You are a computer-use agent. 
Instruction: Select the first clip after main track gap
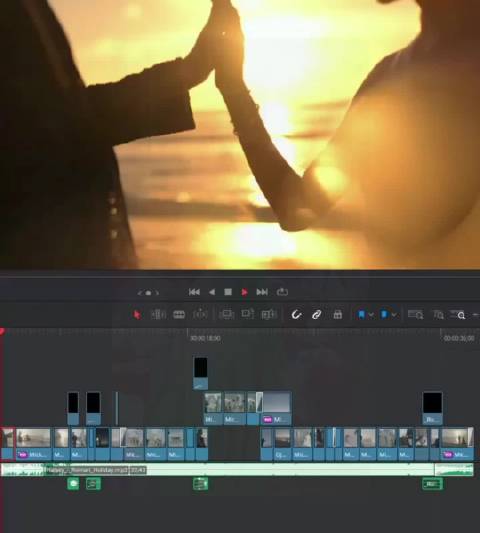point(267,444)
